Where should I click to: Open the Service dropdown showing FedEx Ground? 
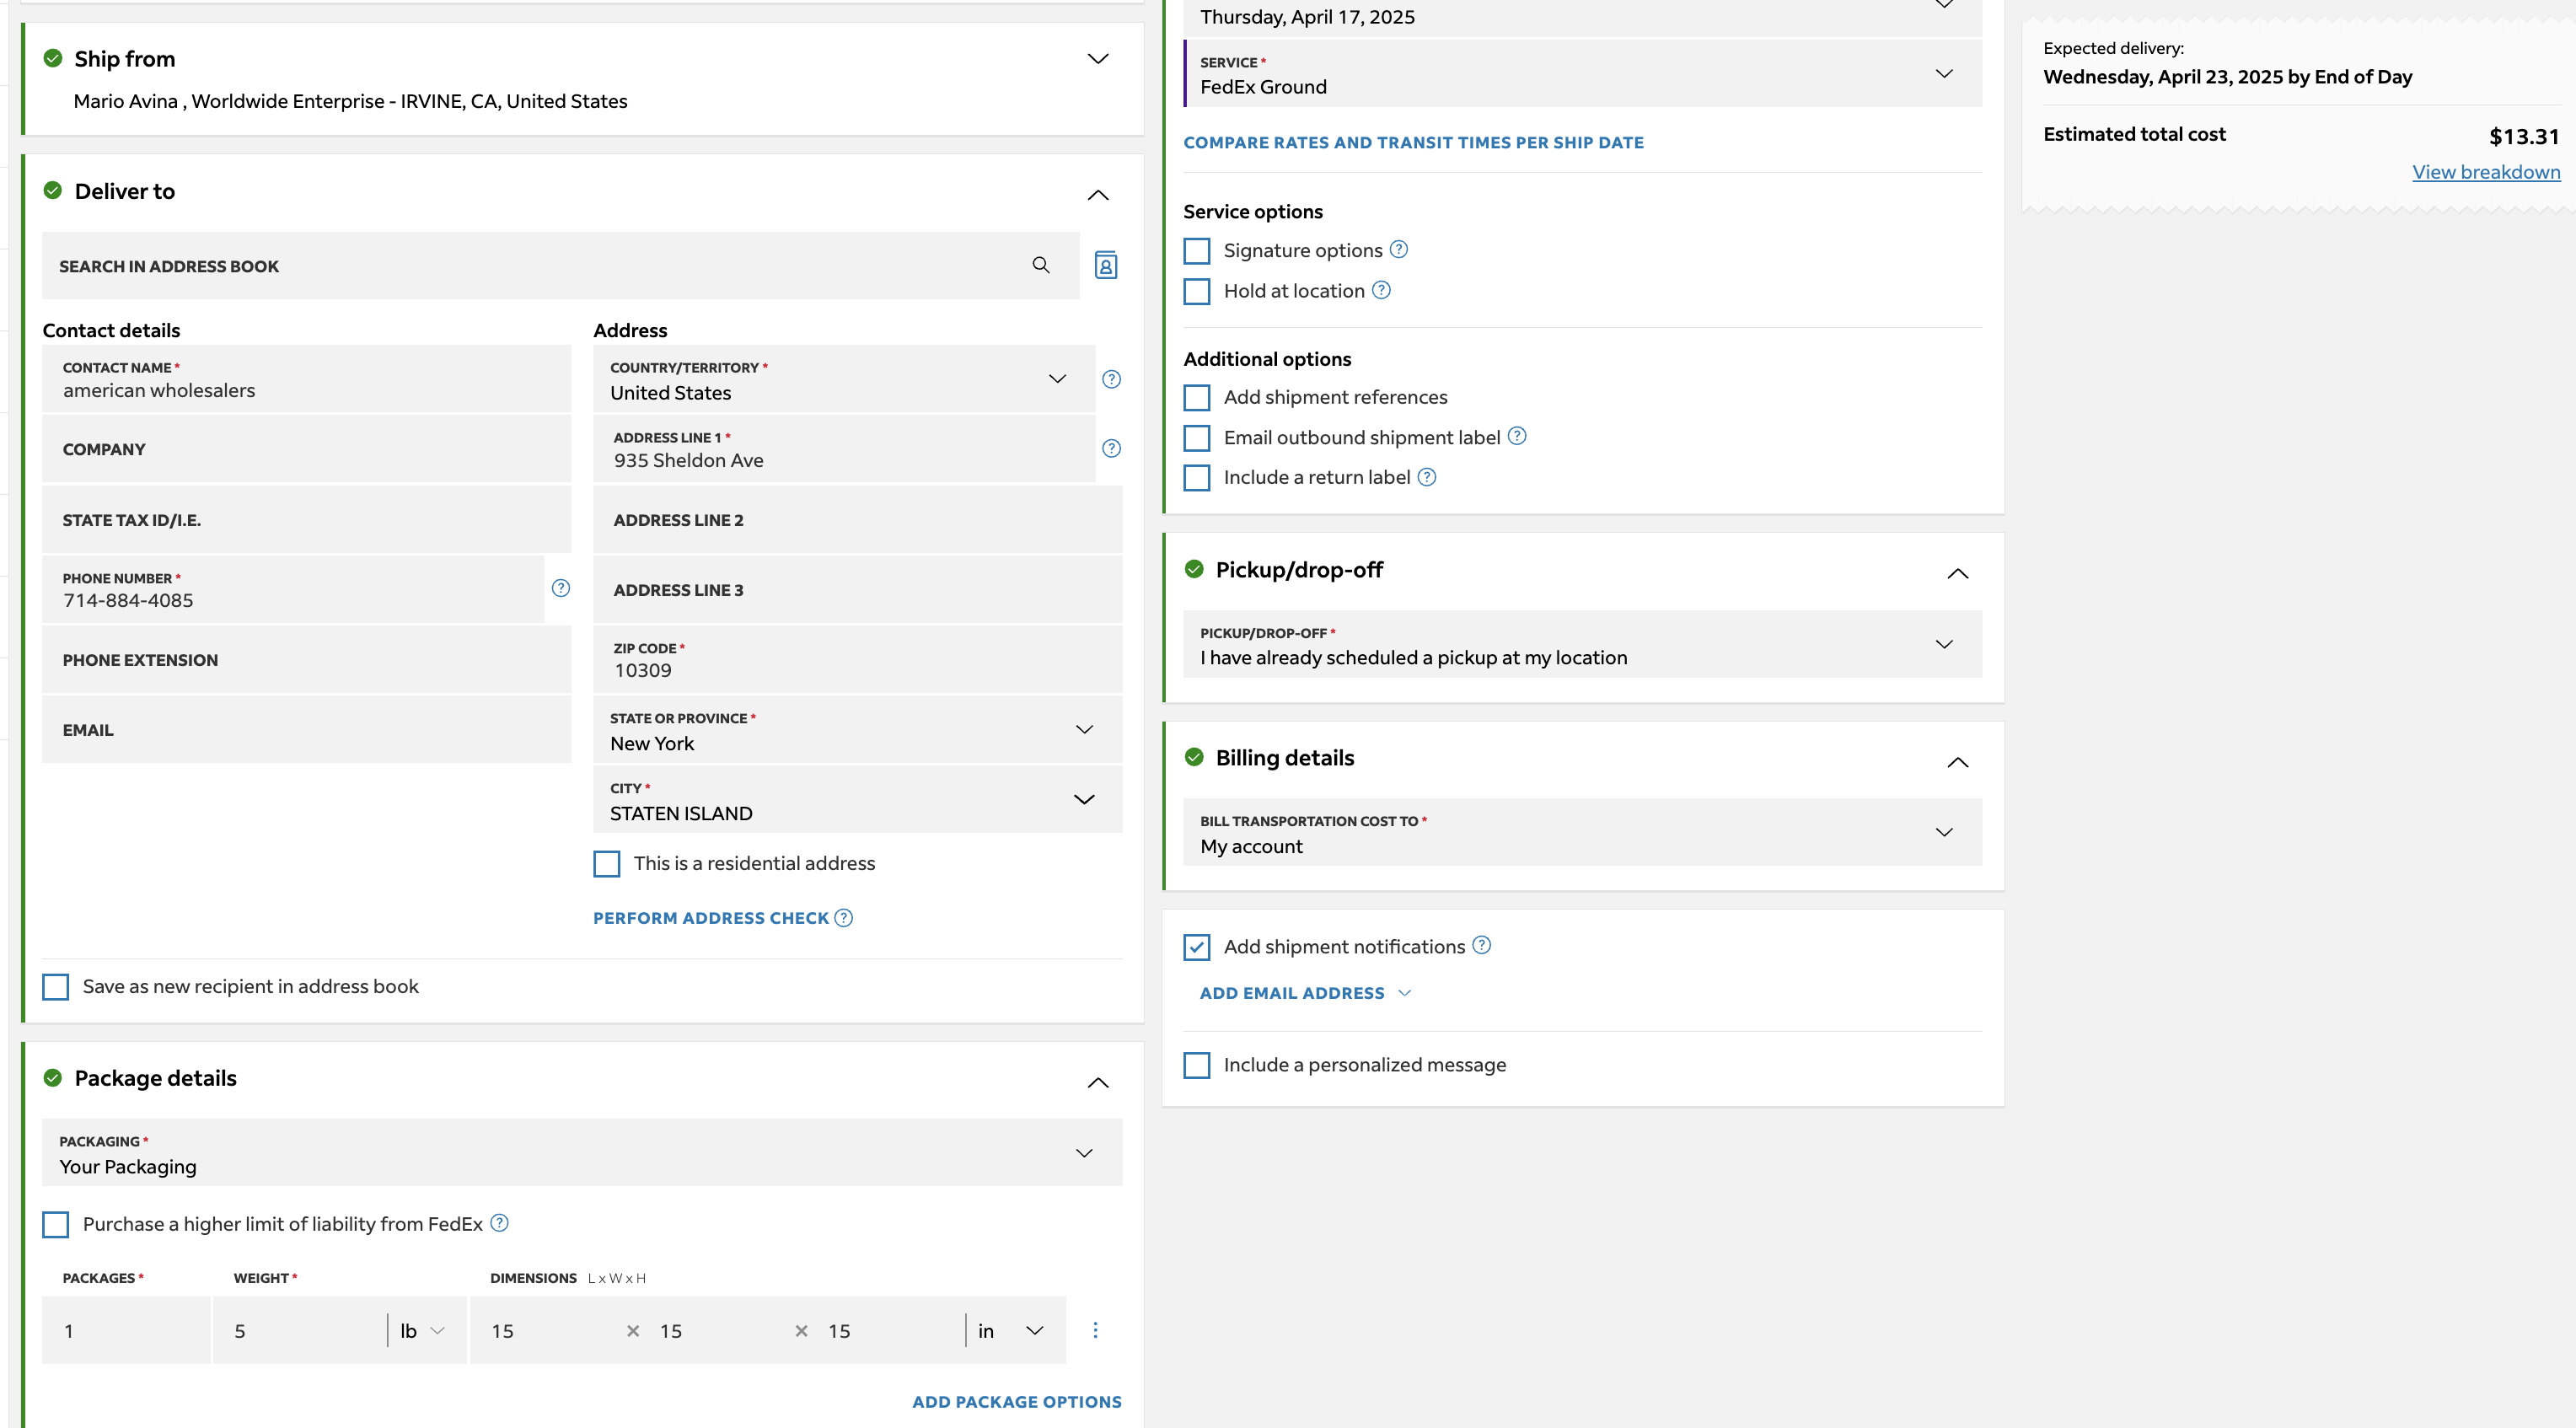click(1583, 74)
